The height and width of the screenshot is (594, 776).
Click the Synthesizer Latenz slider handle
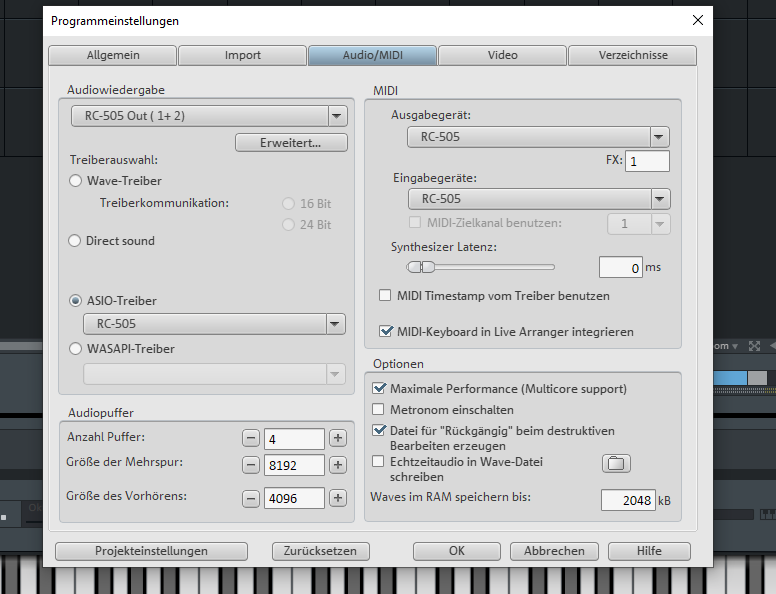point(421,267)
